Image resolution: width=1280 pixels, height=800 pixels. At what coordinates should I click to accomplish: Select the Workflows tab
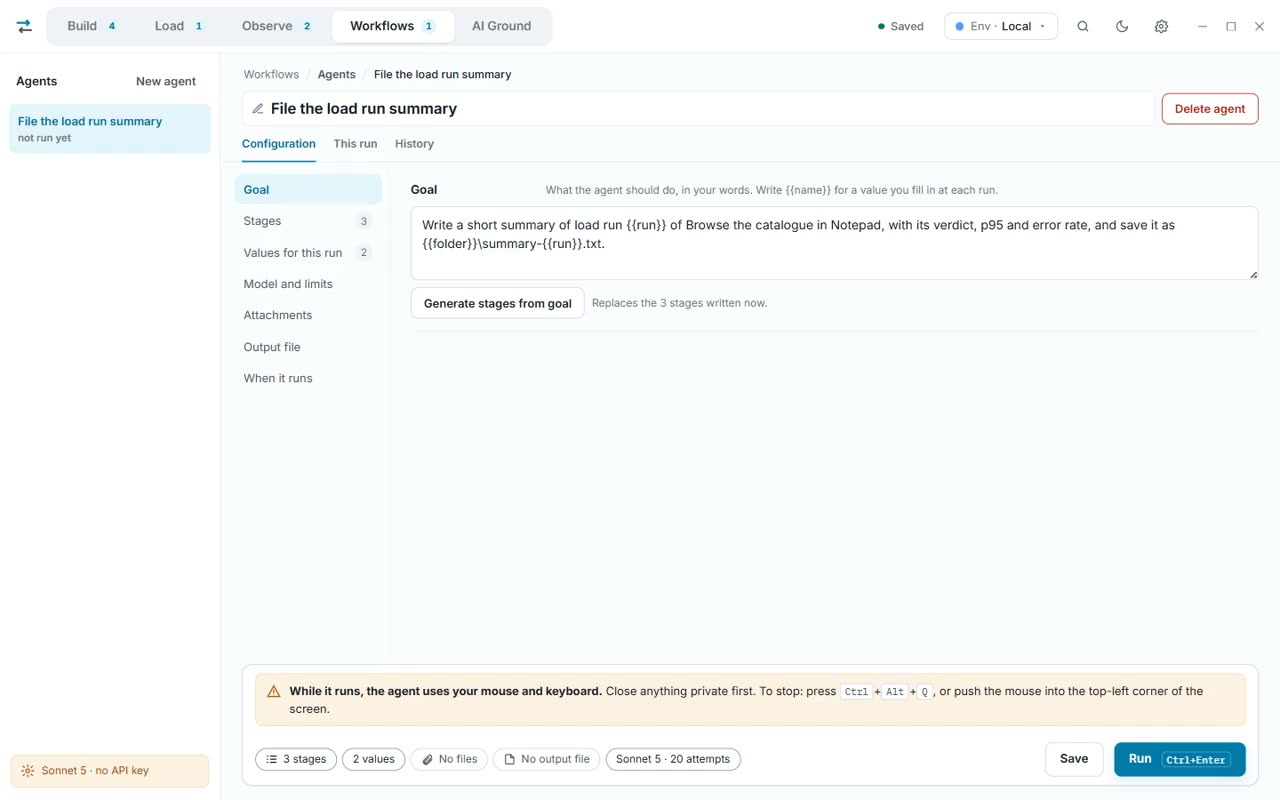392,26
